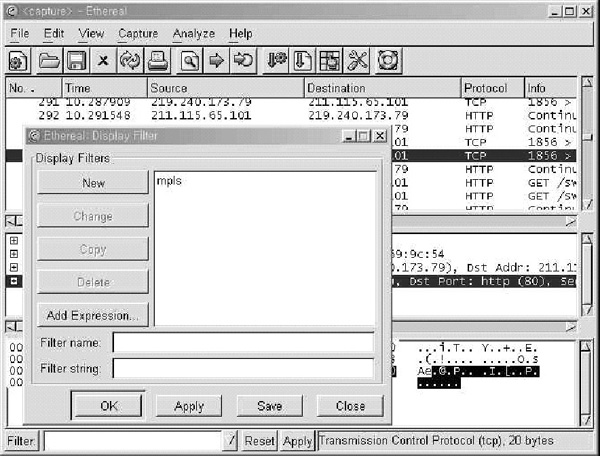Click hex pane scrollbar up arrow
The width and height of the screenshot is (600, 456).
click(x=587, y=347)
